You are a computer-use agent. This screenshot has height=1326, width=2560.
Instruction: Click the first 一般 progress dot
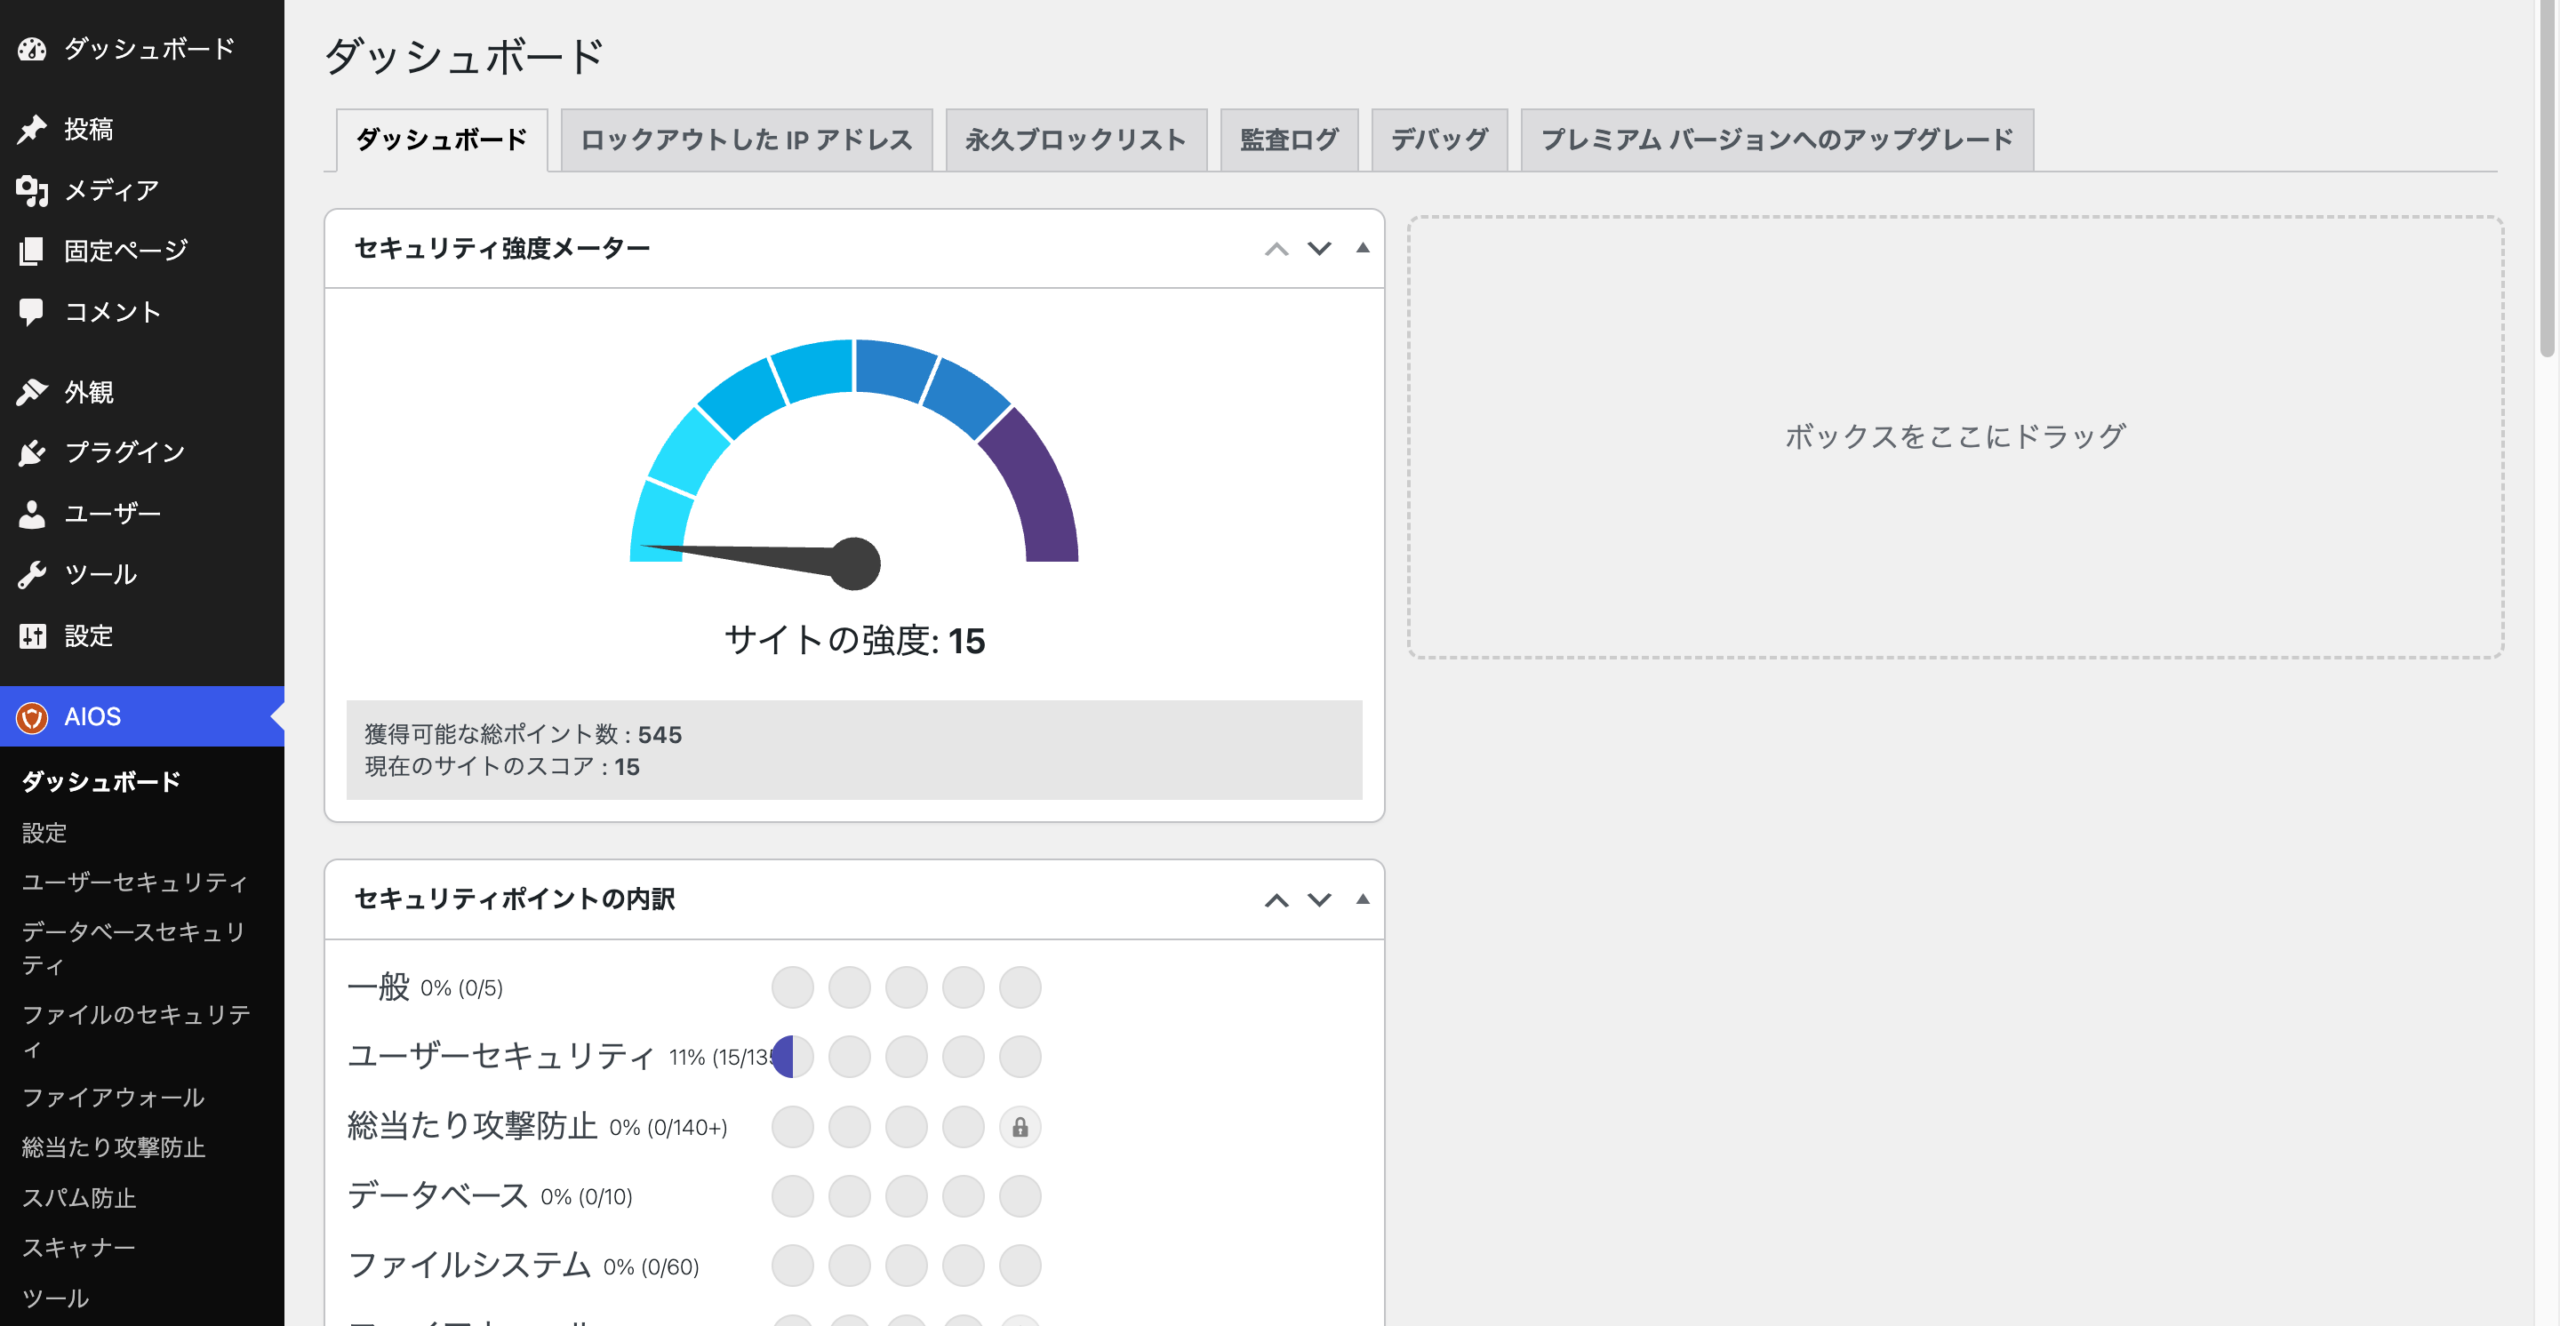[792, 988]
